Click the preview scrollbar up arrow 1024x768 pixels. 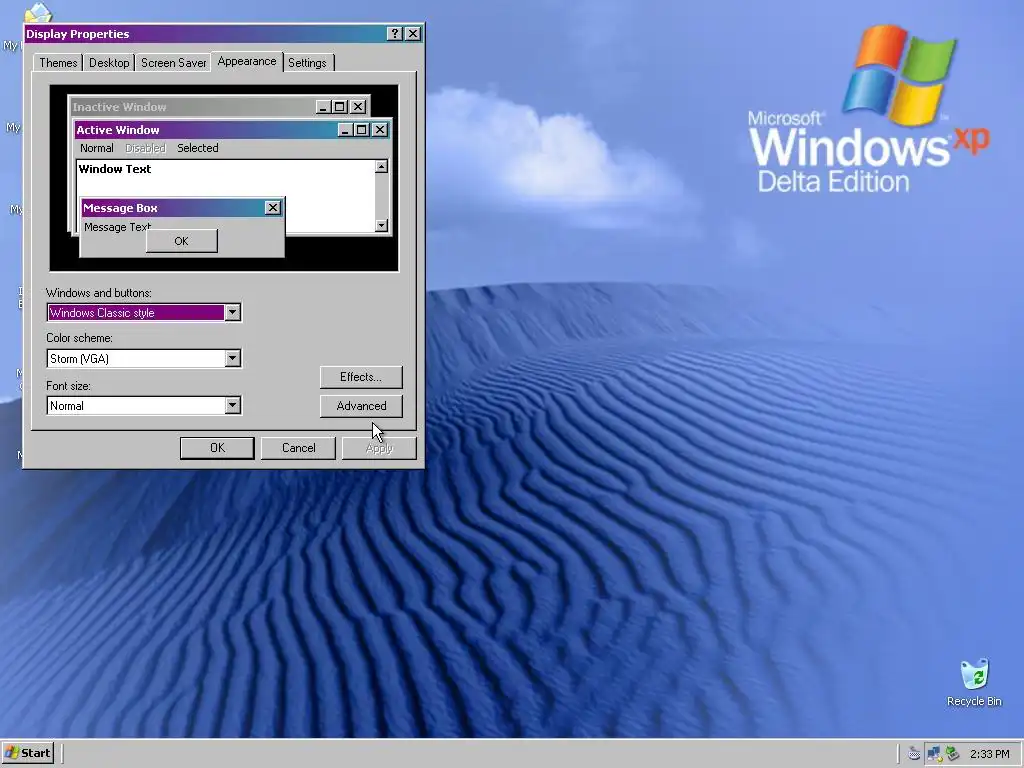click(381, 167)
